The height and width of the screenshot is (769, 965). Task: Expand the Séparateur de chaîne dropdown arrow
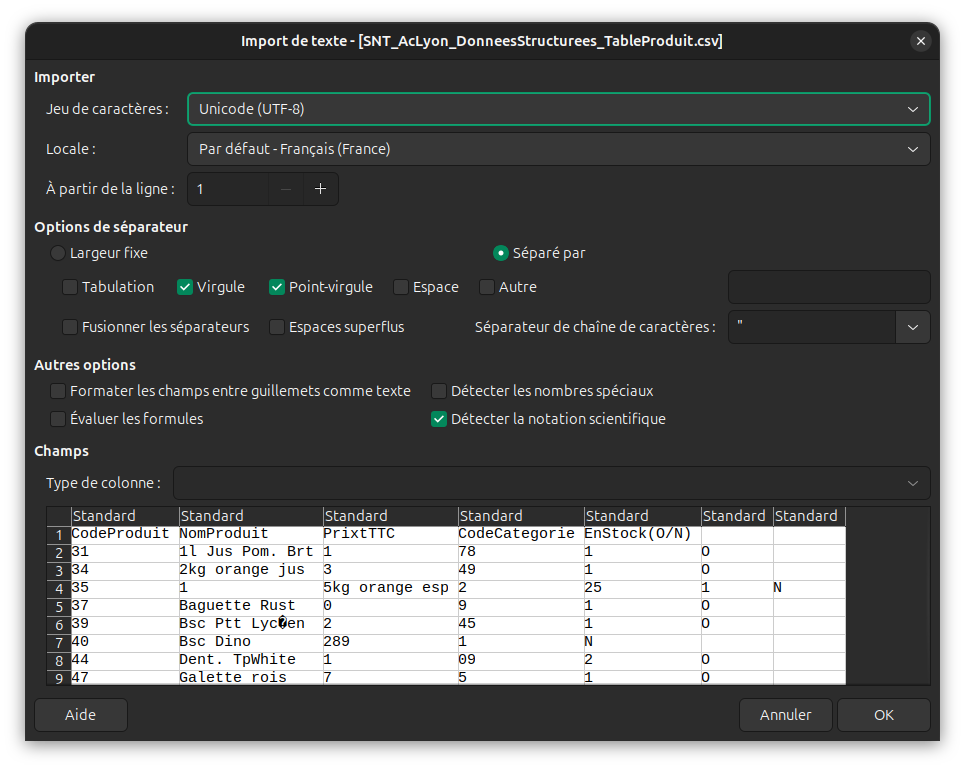point(912,327)
